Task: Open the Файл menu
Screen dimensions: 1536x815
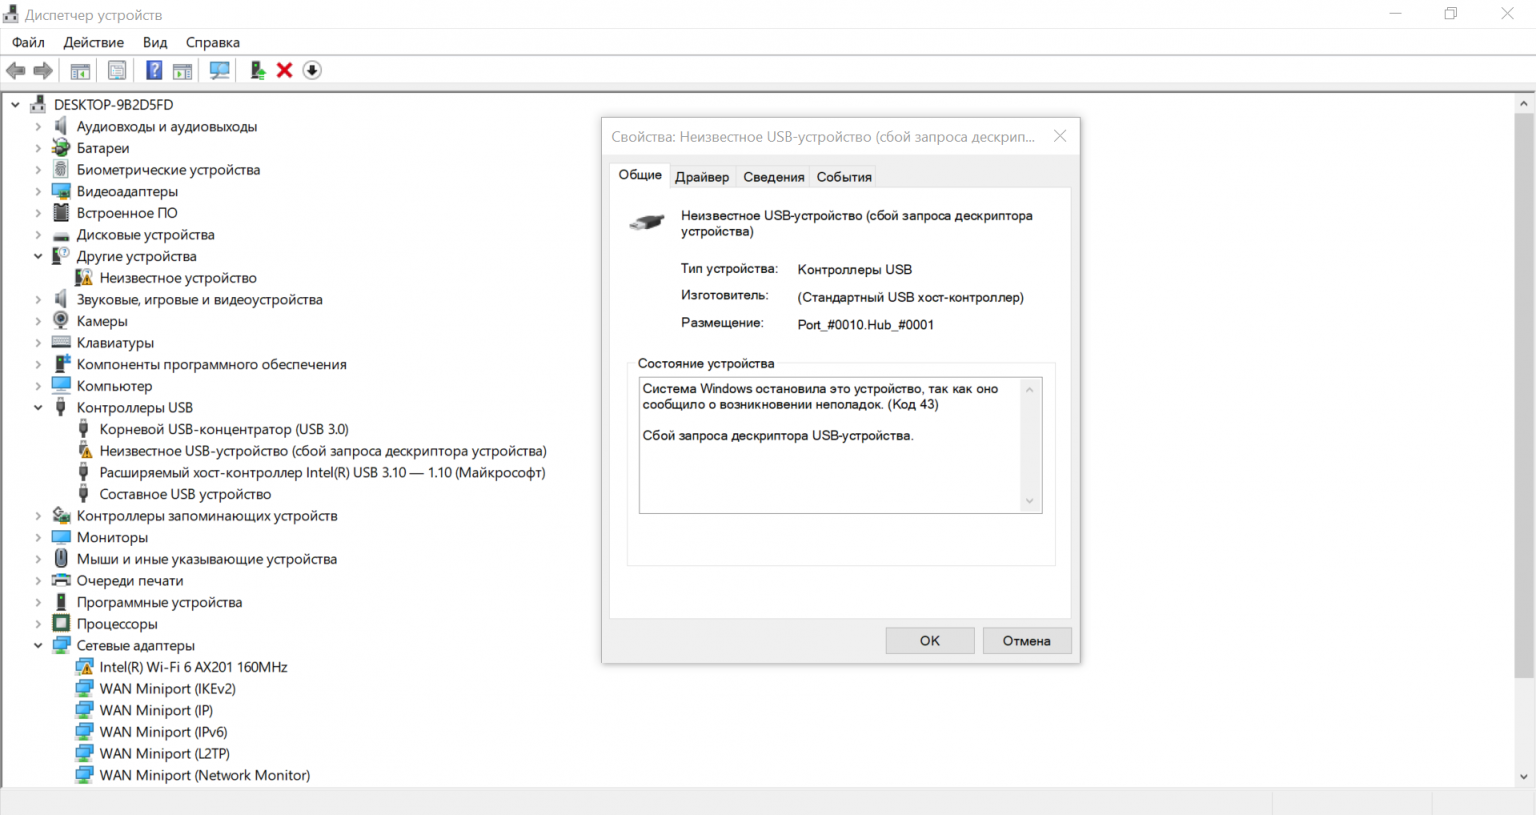Action: (x=28, y=42)
